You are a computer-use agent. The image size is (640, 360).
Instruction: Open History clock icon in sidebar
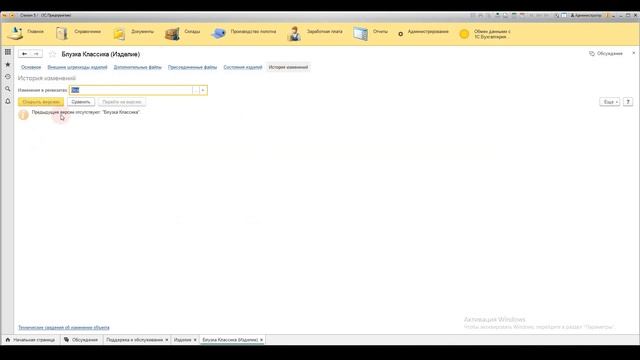8,77
